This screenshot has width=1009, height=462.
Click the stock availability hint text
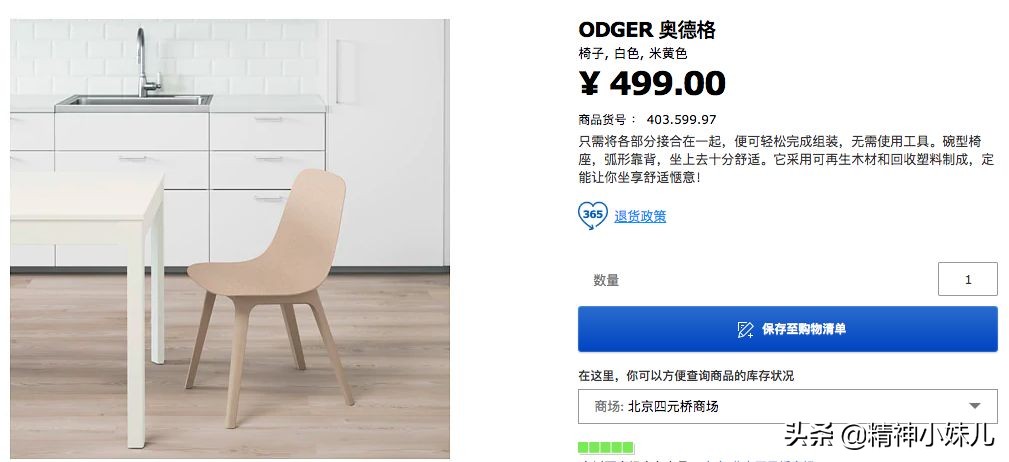(x=686, y=375)
